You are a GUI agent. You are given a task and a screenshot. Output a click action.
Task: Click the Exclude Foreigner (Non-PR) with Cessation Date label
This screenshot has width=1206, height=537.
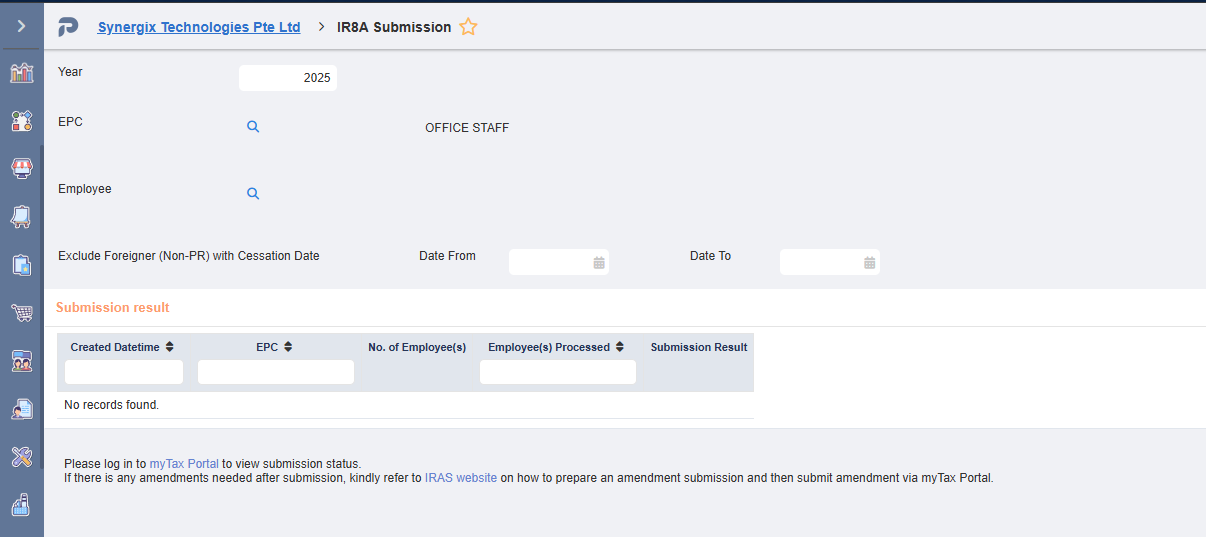click(189, 256)
